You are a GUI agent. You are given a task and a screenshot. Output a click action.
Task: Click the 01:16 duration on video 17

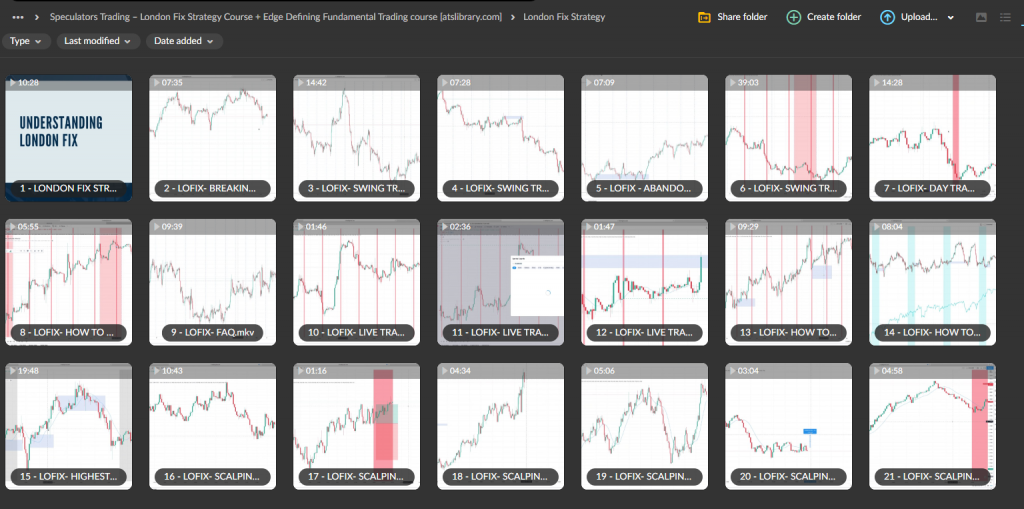315,371
